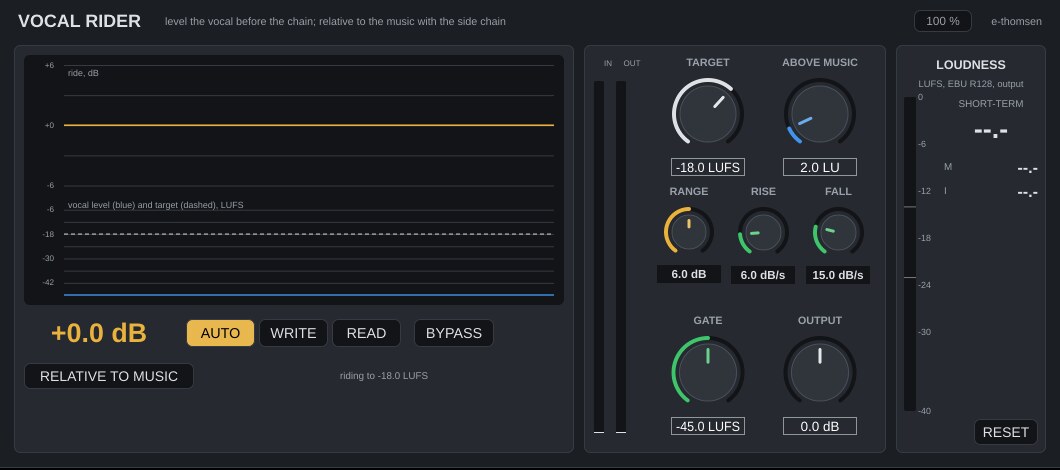
Task: Click the OUTPUT knob
Action: coord(820,372)
